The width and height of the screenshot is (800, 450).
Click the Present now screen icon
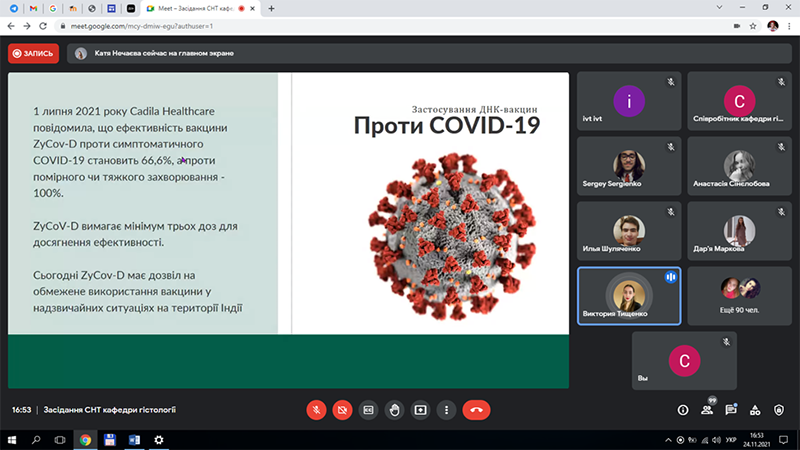[420, 409]
